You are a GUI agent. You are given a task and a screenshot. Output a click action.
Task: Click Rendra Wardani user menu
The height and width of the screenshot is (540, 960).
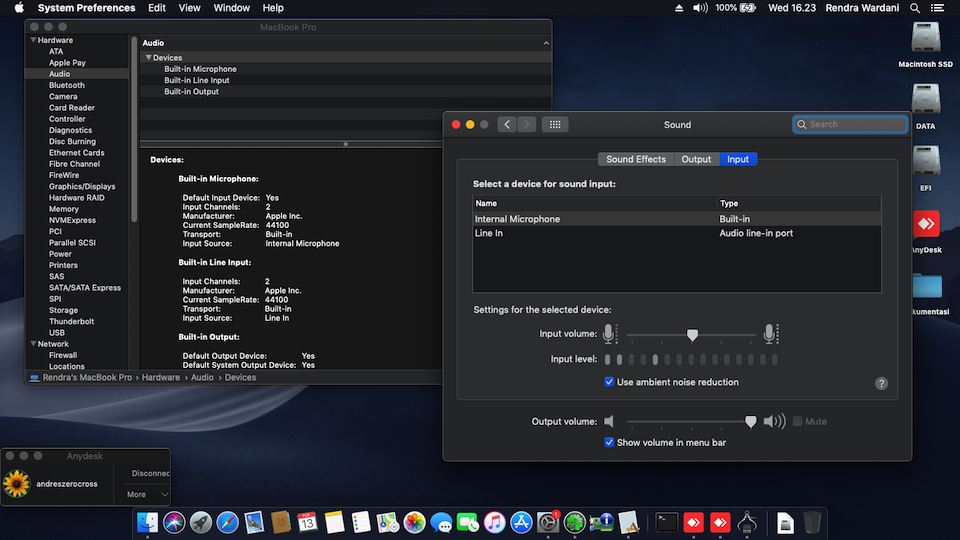862,8
